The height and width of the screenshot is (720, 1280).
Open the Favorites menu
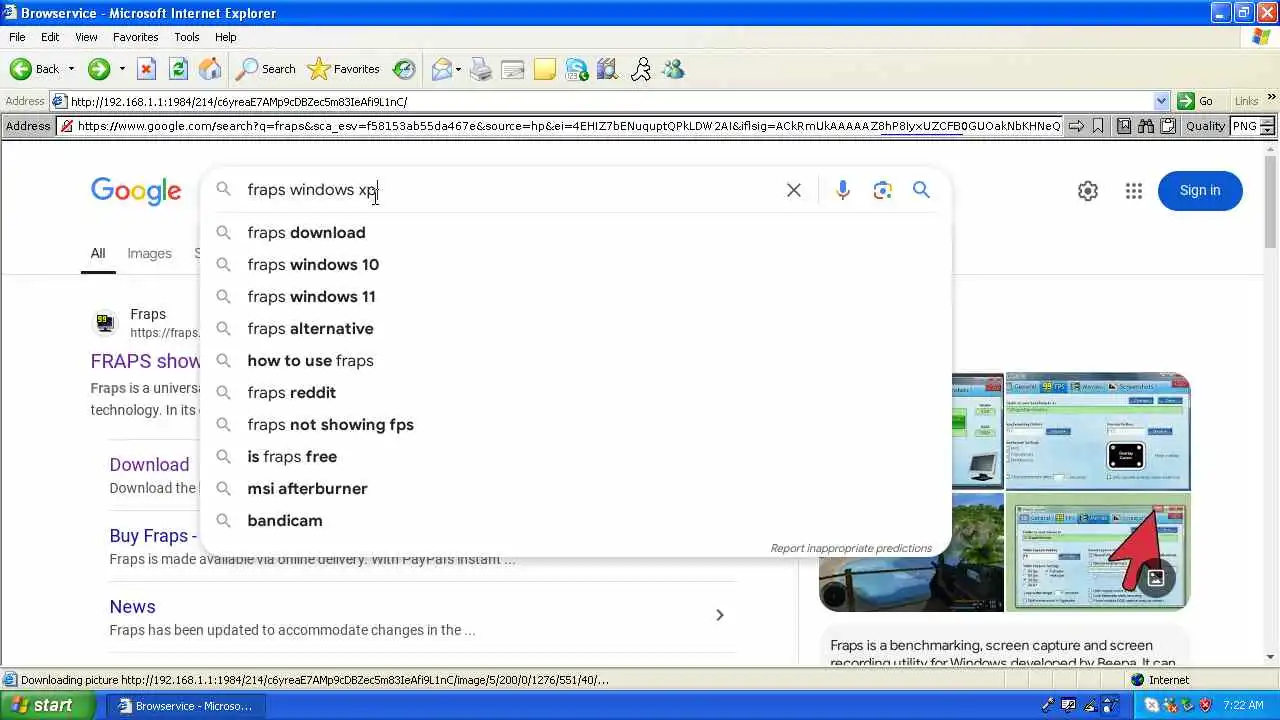[x=135, y=37]
